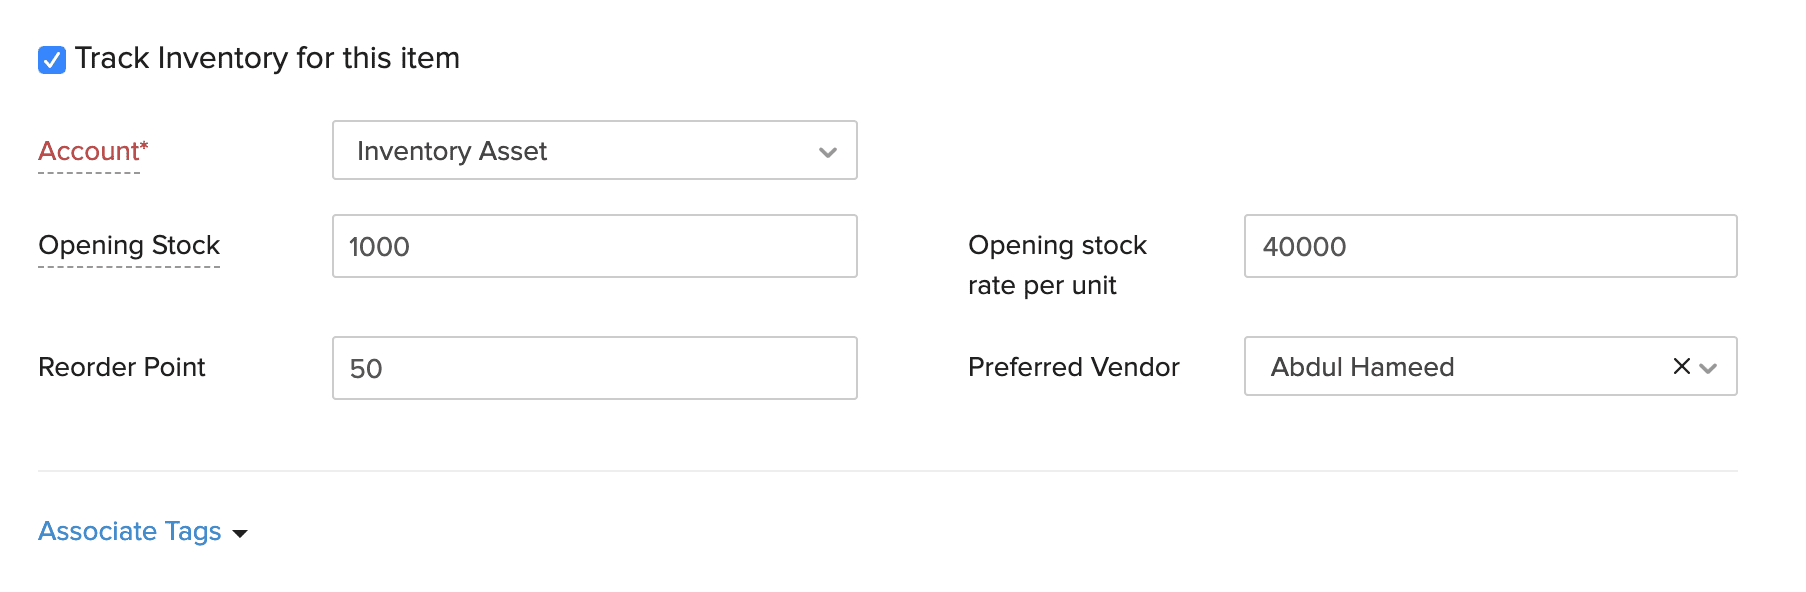Open the Inventory Asset account dropdown
Screen dimensions: 1806x592
pyautogui.click(x=594, y=151)
